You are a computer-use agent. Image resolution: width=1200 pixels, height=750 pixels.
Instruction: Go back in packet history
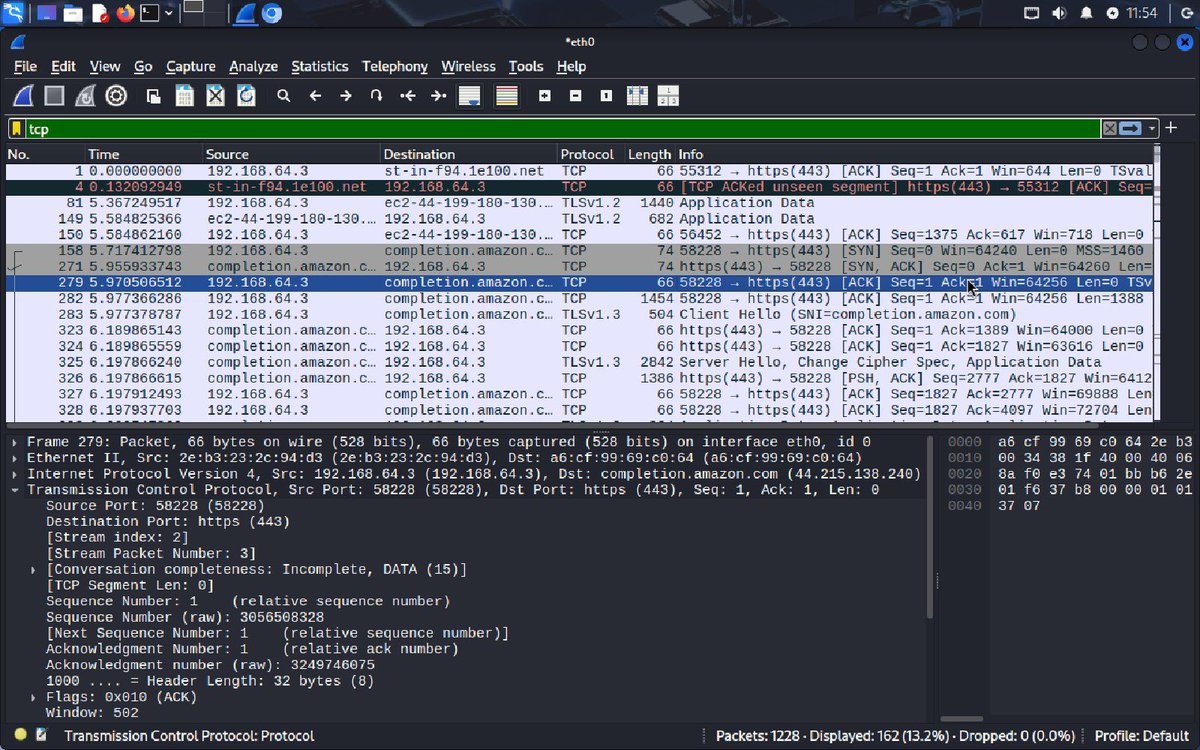pyautogui.click(x=315, y=96)
